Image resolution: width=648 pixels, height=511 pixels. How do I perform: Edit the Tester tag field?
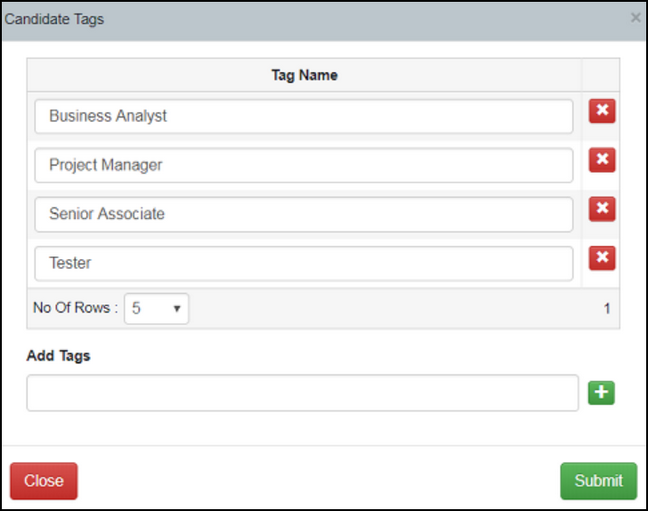tap(304, 263)
